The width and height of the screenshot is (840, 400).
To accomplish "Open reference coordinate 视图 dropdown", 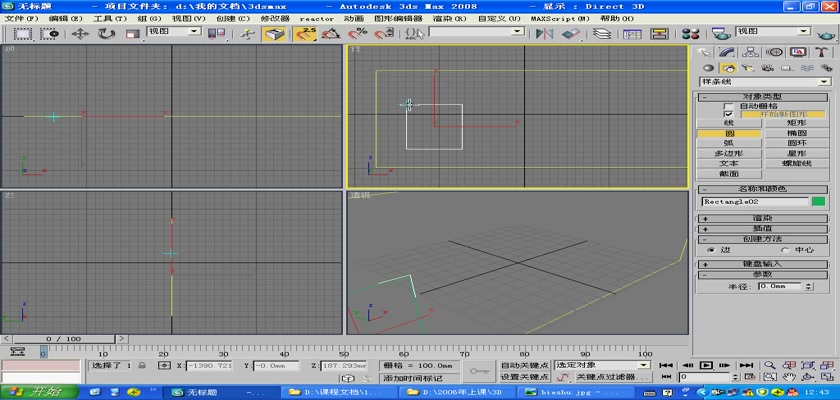I will [x=174, y=32].
